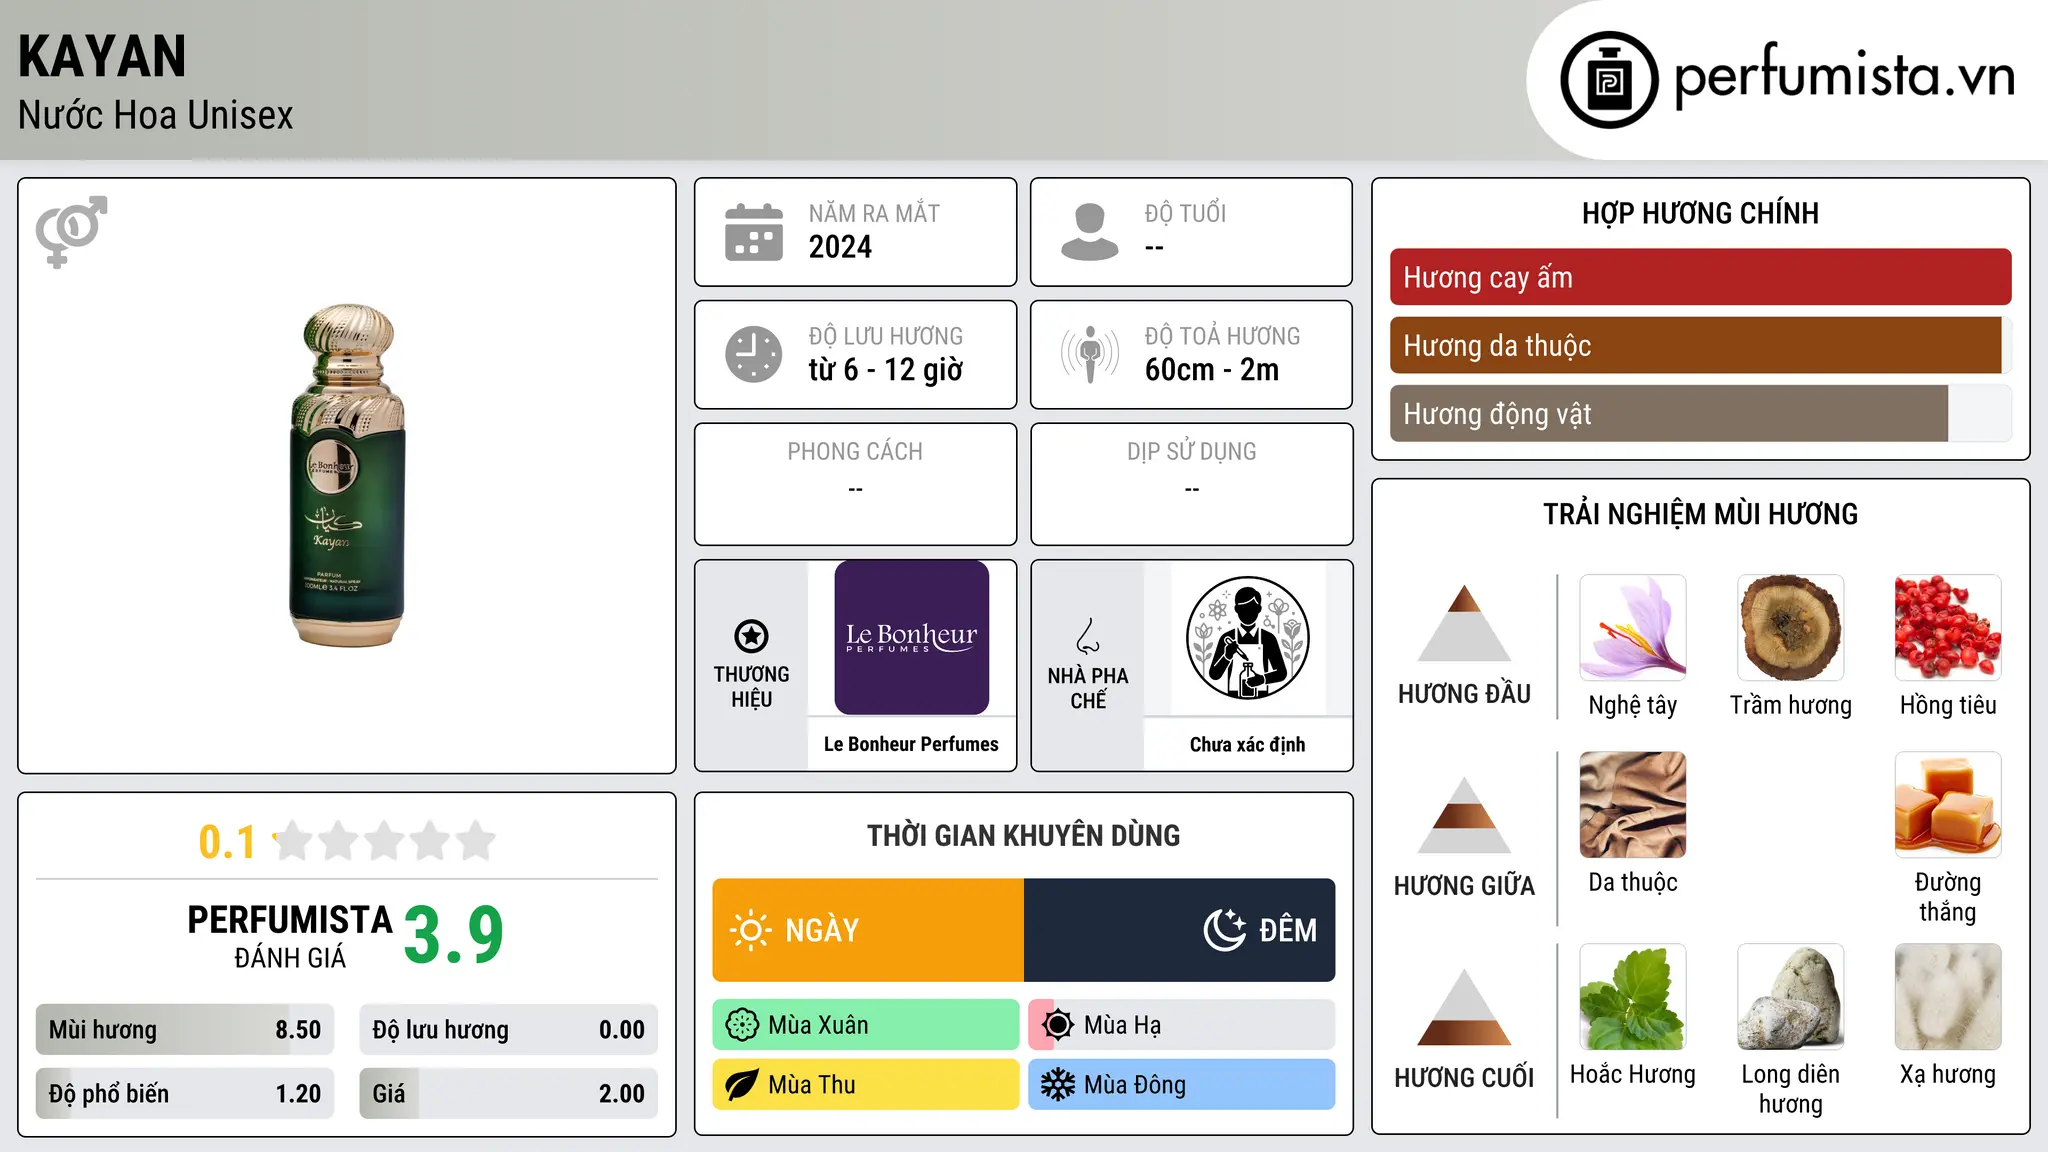Click the Hương đầu pyramid icon
Screen dimensions: 2048x1152
pos(1464,623)
